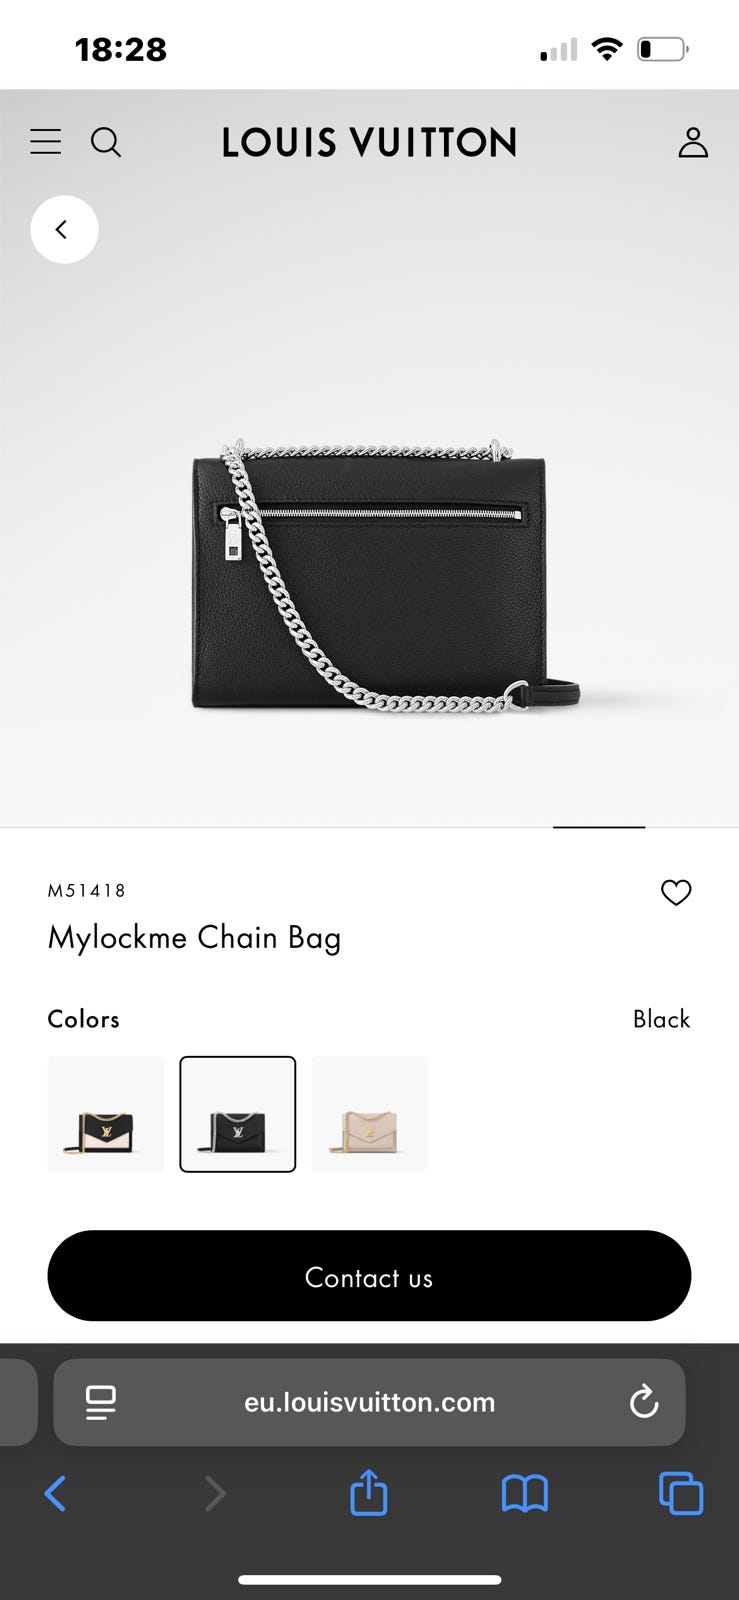Open the account profile icon
This screenshot has width=739, height=1600.
point(693,142)
